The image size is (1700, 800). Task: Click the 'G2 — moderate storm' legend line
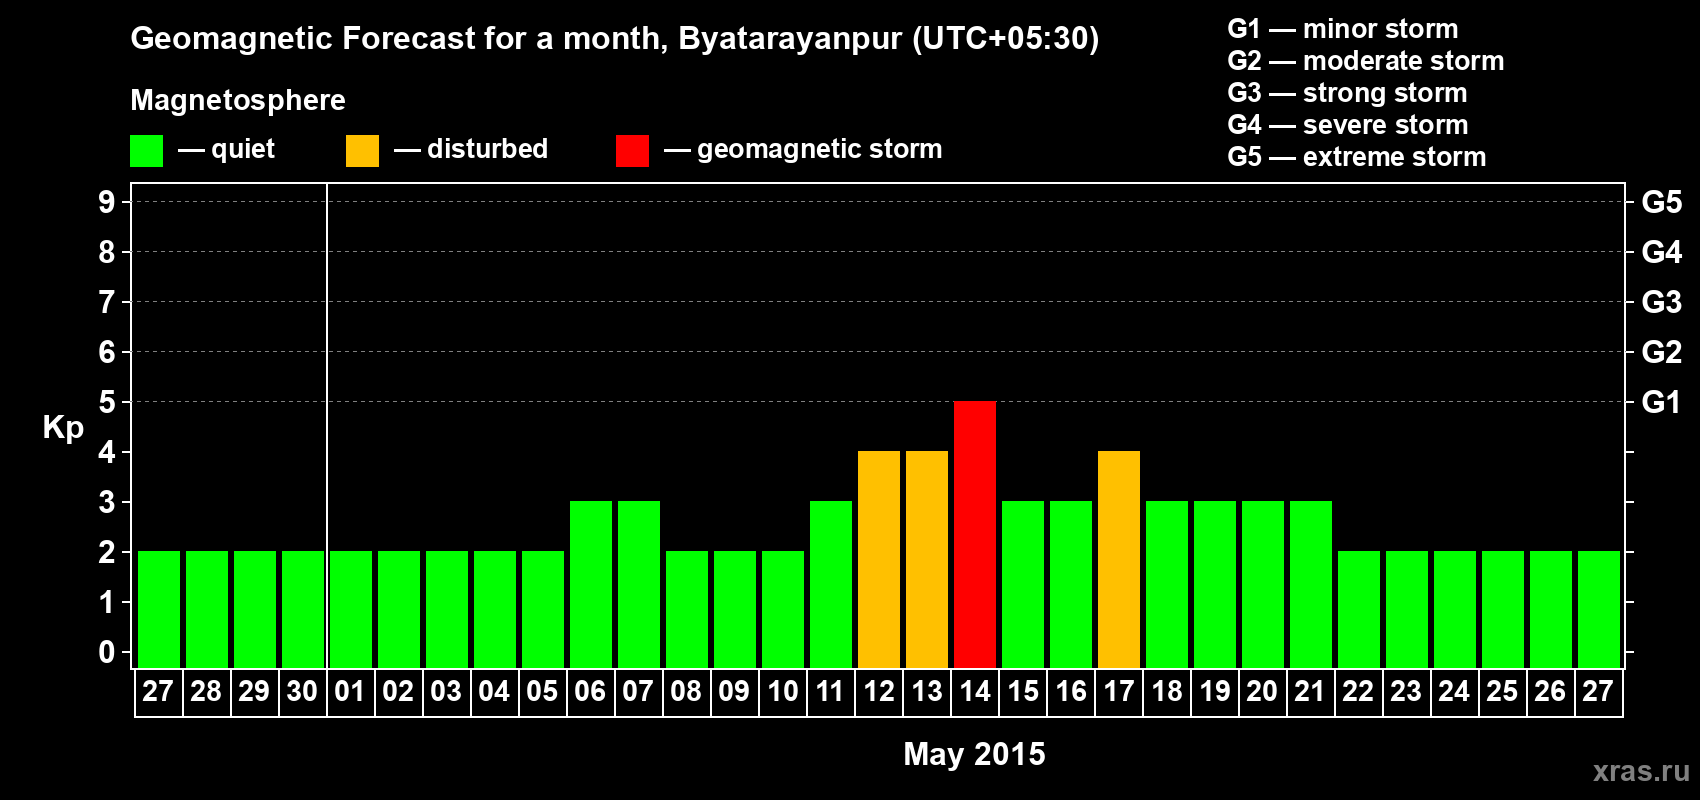[x=1366, y=61]
